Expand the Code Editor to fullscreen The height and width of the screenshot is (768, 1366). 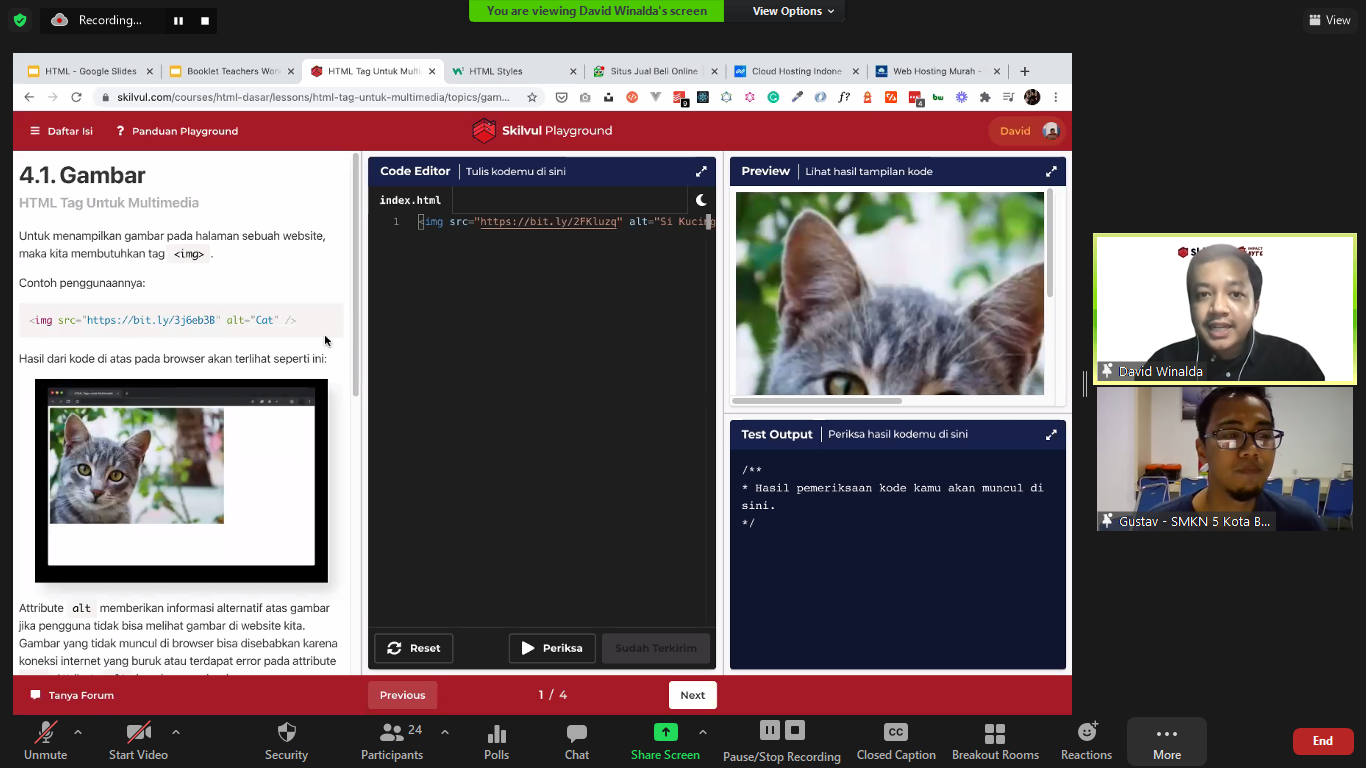pyautogui.click(x=701, y=170)
